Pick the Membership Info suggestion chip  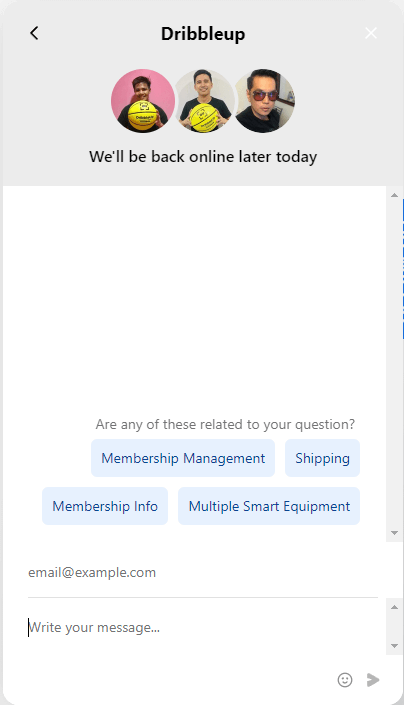[x=105, y=506]
